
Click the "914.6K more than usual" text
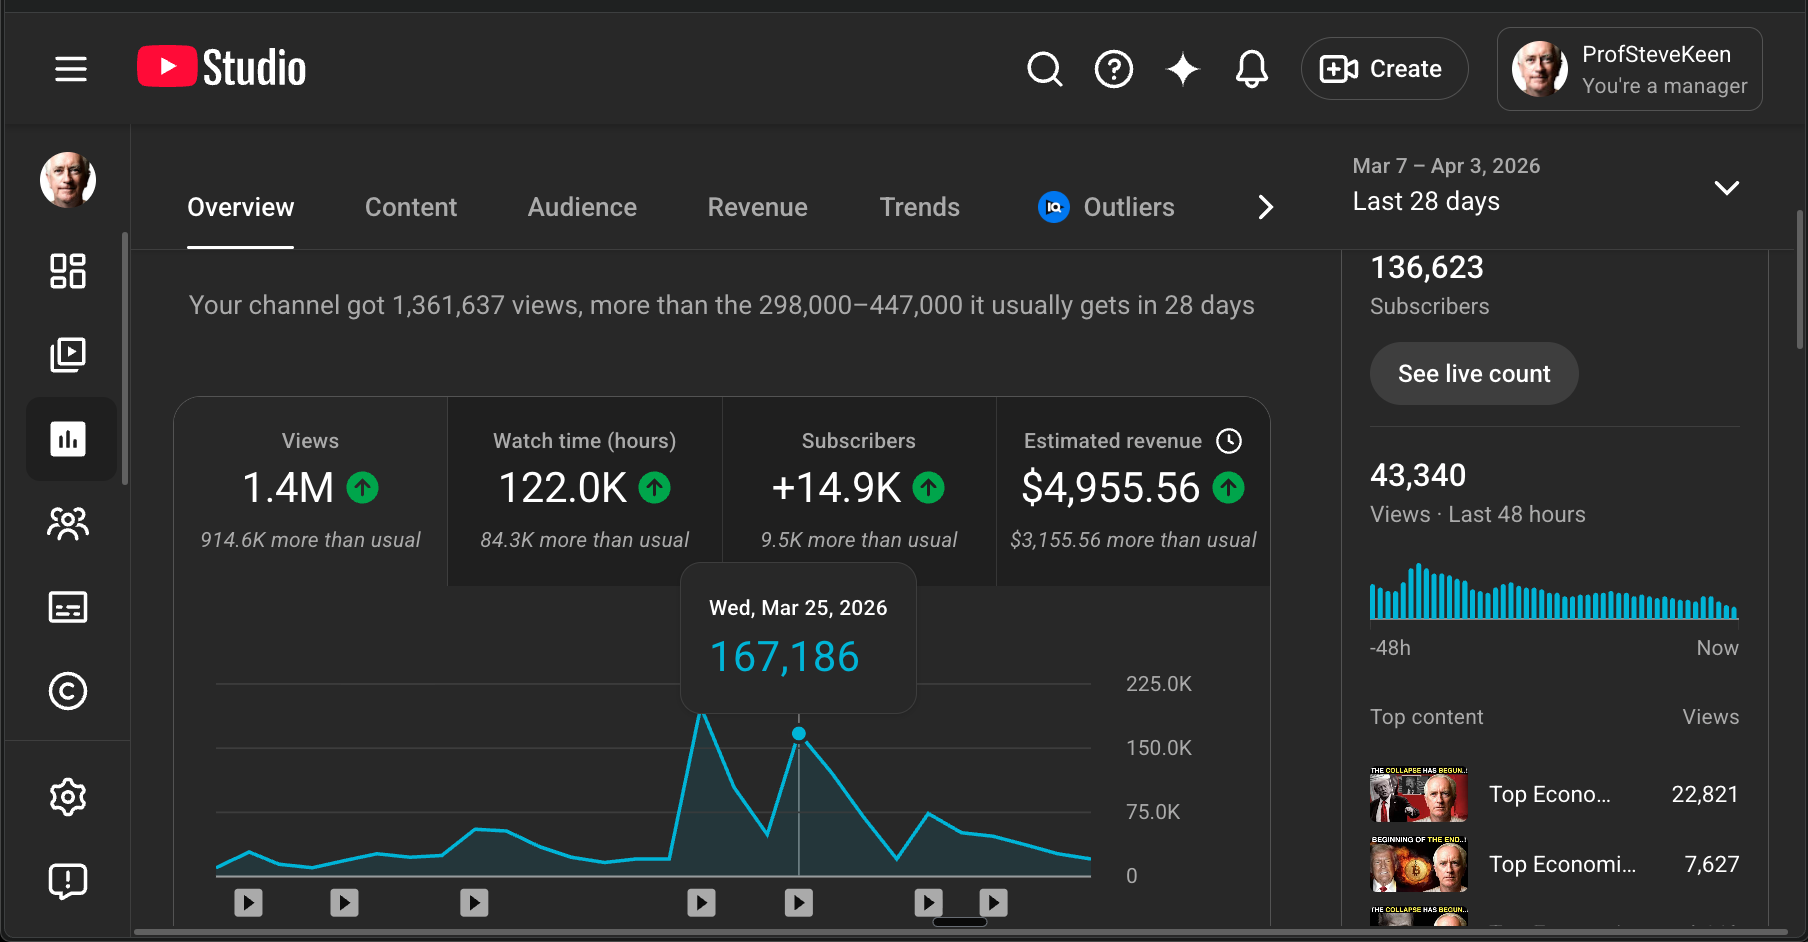pos(310,540)
